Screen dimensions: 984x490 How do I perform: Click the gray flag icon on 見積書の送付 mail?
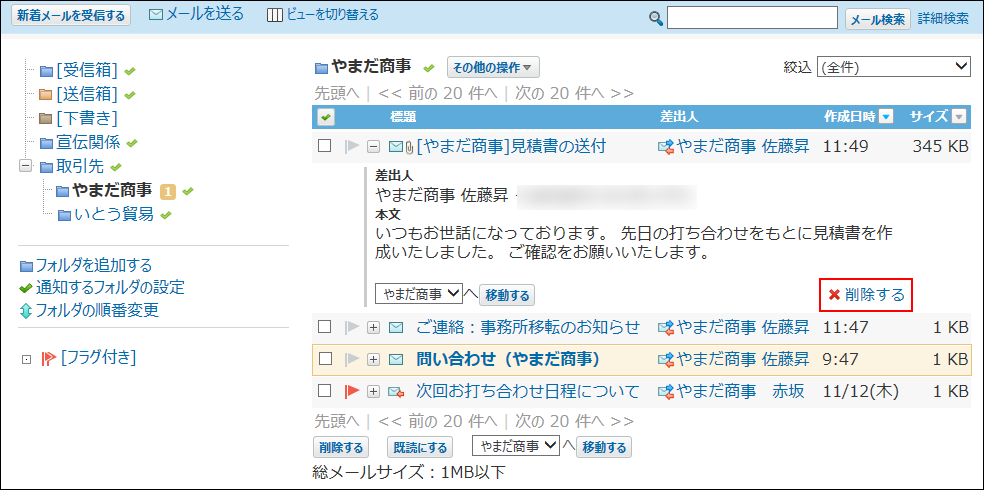pos(351,146)
